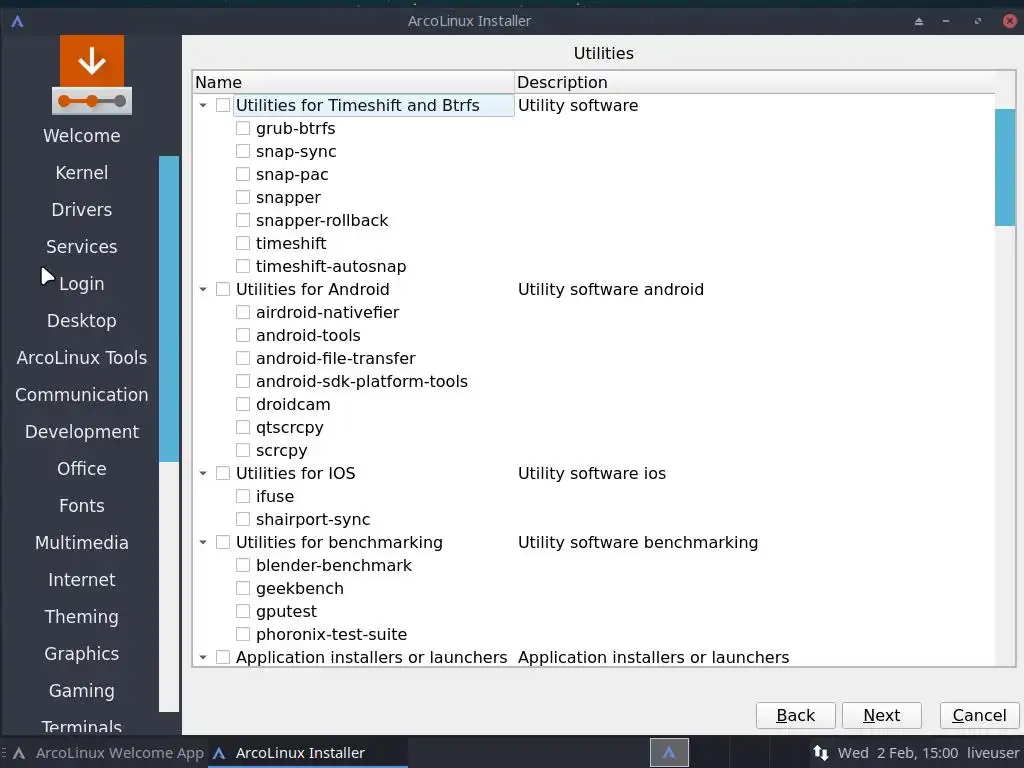Open the Kernel section in sidebar

(x=82, y=172)
